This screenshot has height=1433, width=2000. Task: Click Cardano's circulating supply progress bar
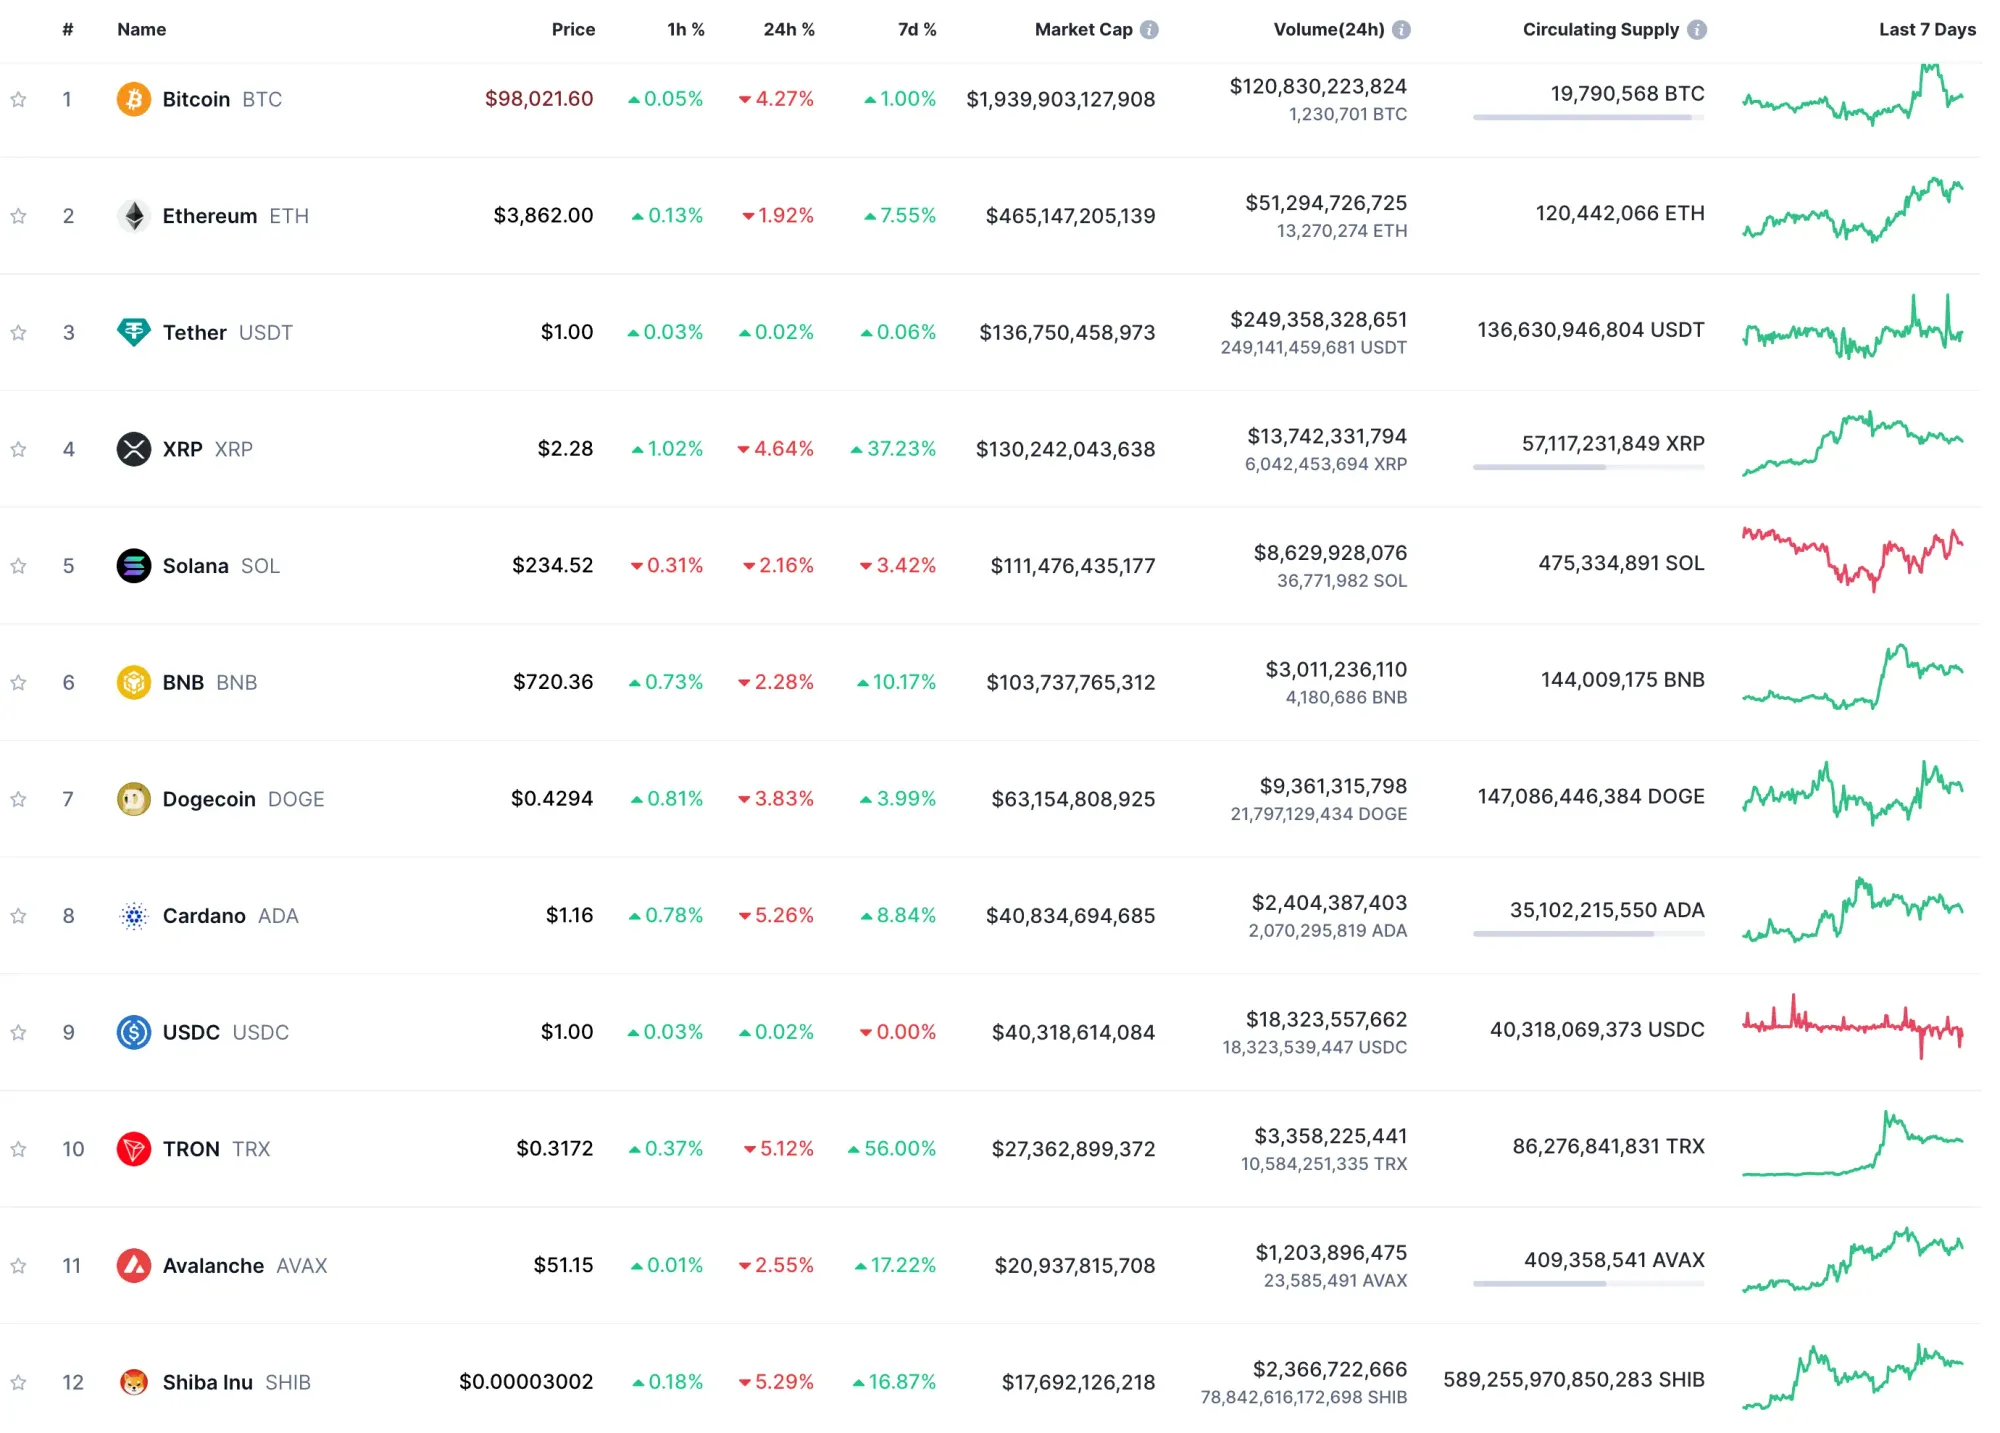1588,934
